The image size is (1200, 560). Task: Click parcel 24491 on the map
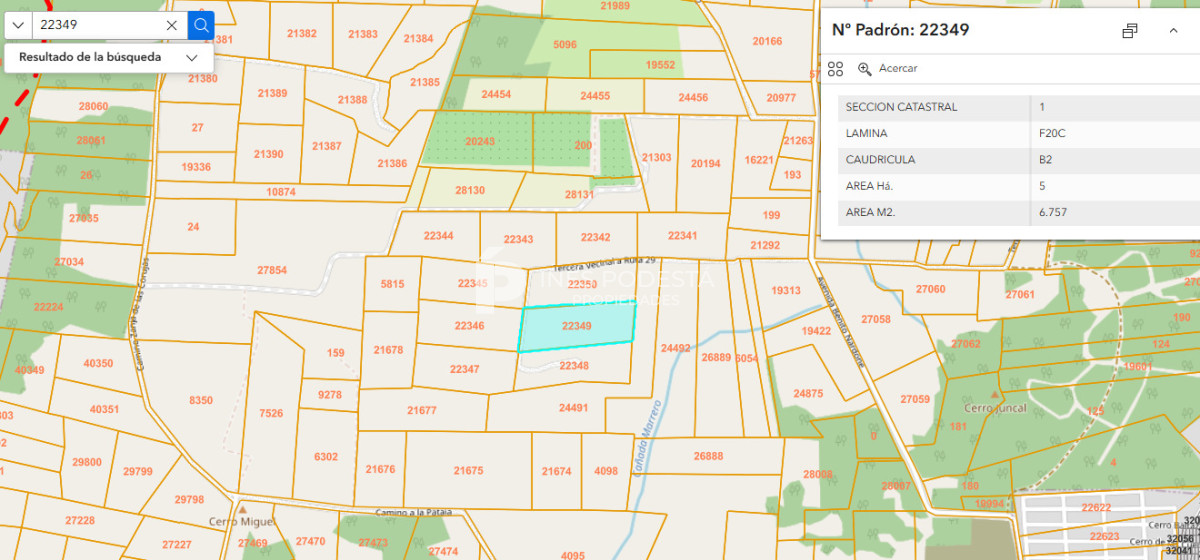pos(573,407)
